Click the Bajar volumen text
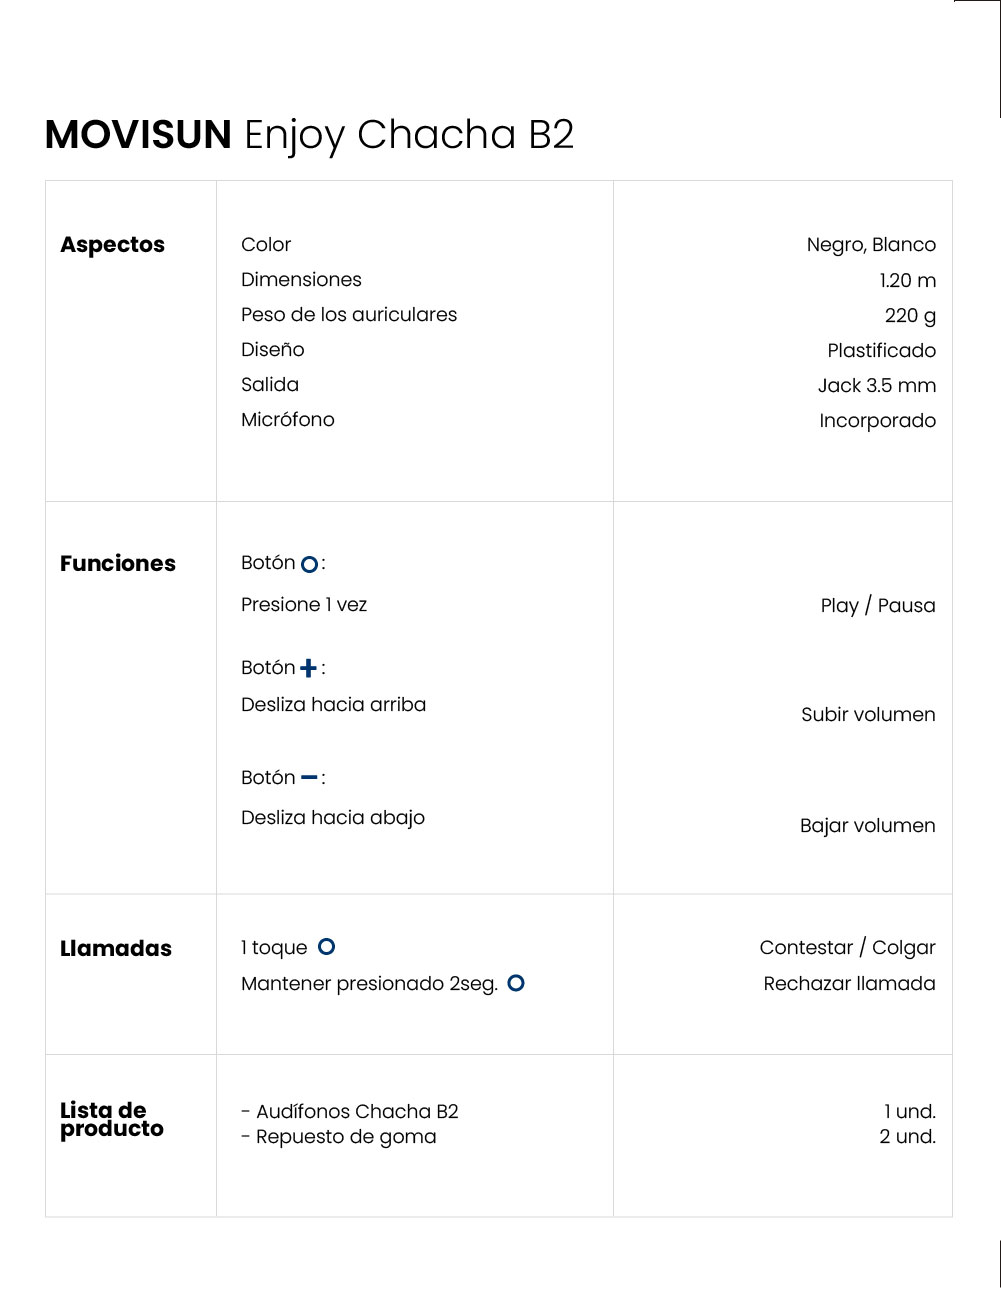The height and width of the screenshot is (1302, 1001). (867, 826)
